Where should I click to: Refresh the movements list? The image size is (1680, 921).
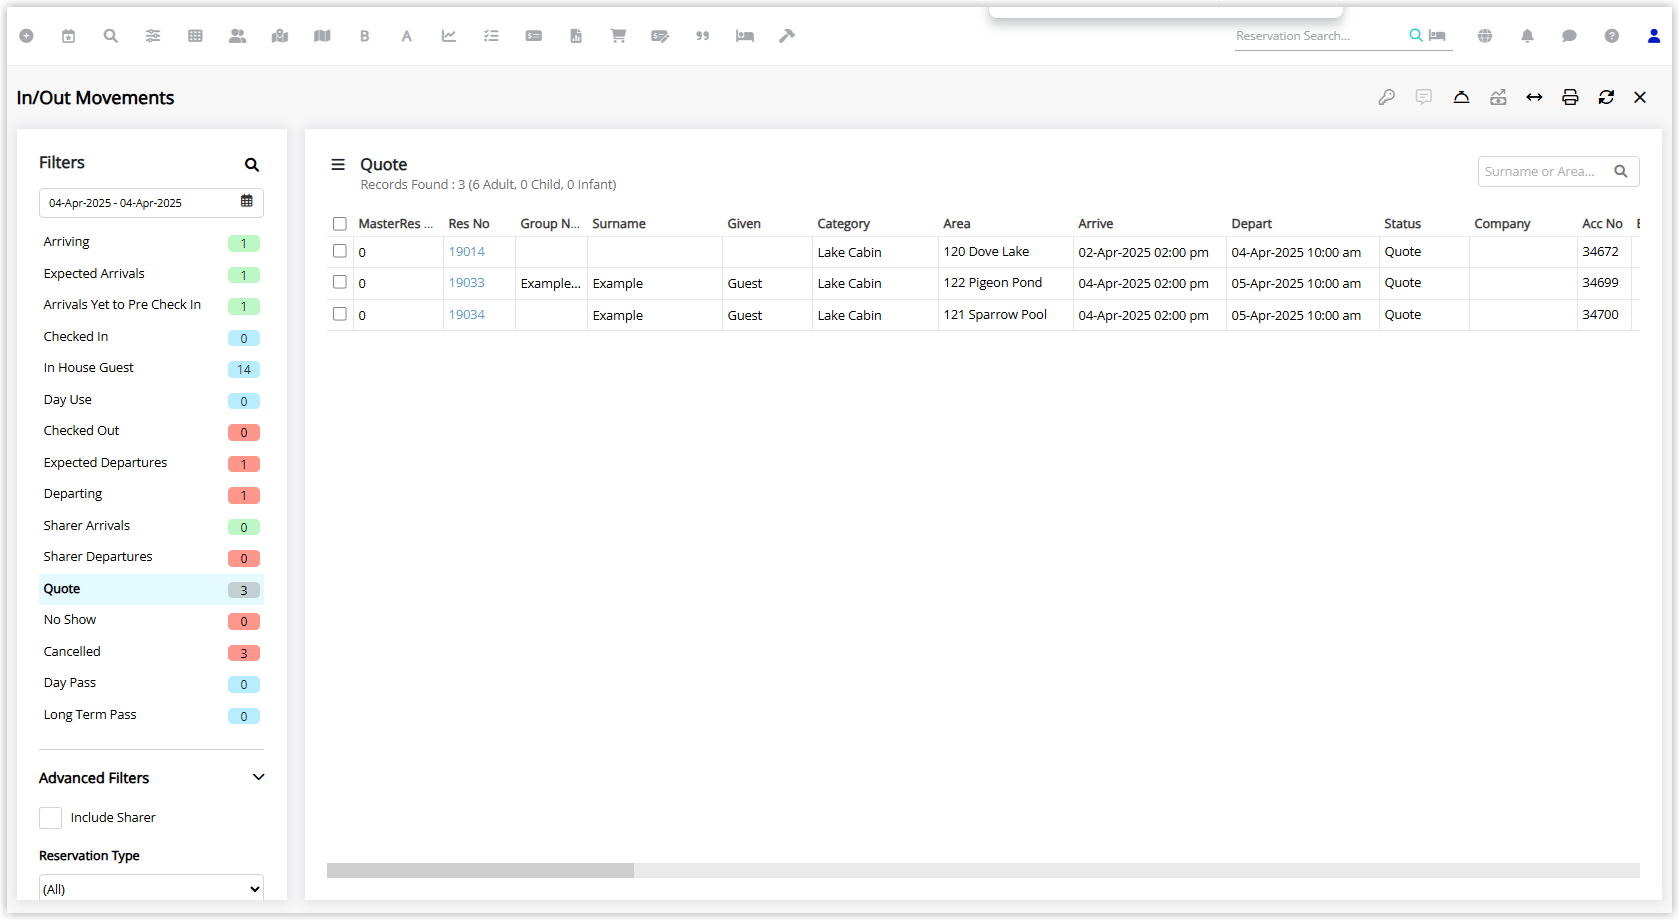pos(1606,97)
